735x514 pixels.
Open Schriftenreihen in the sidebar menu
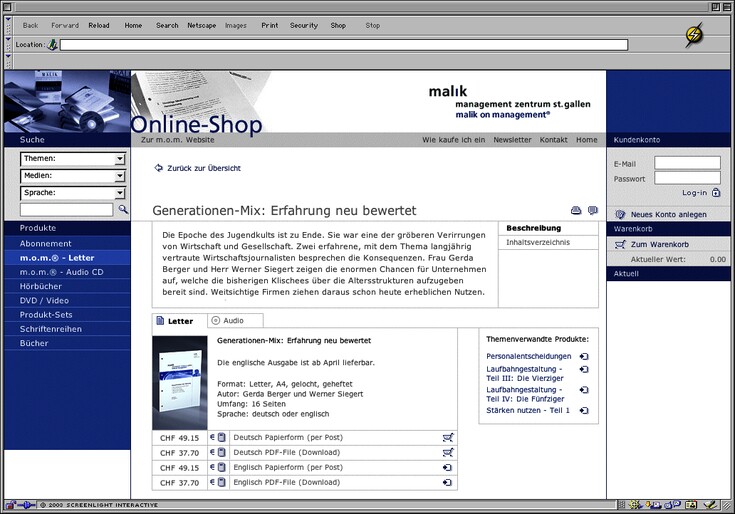[68, 329]
